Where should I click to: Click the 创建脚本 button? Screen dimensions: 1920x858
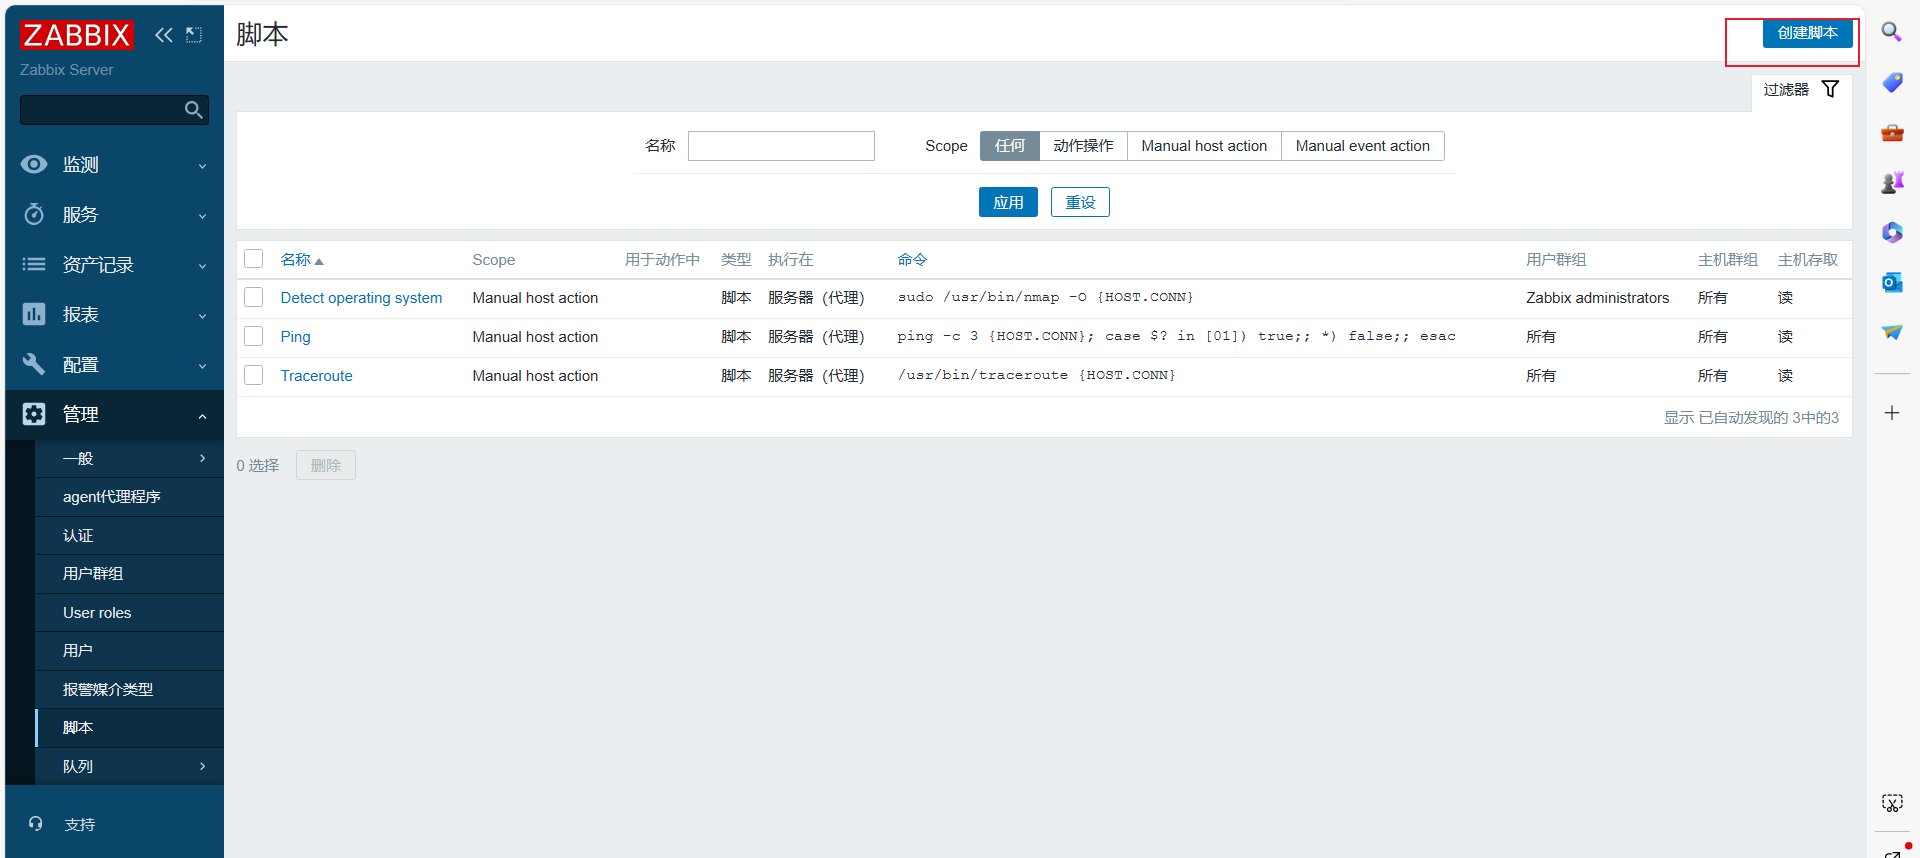pos(1807,33)
